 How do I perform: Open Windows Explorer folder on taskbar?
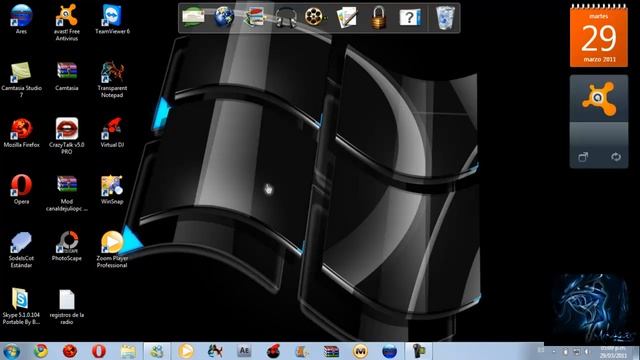point(128,351)
